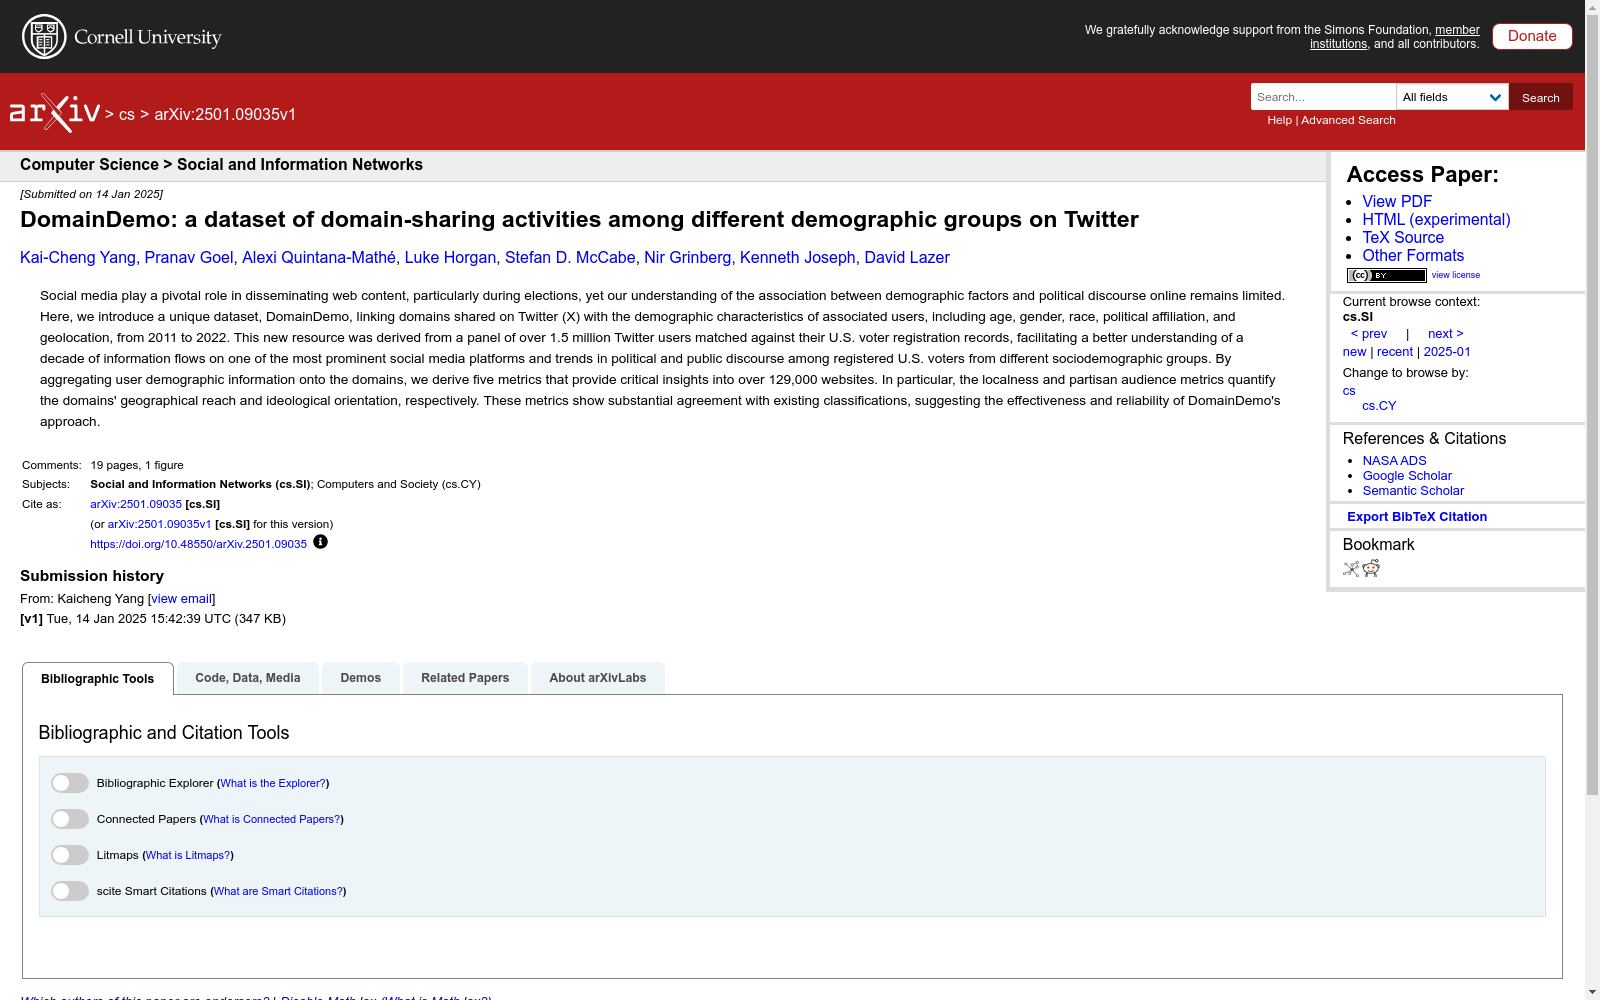
Task: Download TeX Source
Action: [x=1403, y=238]
